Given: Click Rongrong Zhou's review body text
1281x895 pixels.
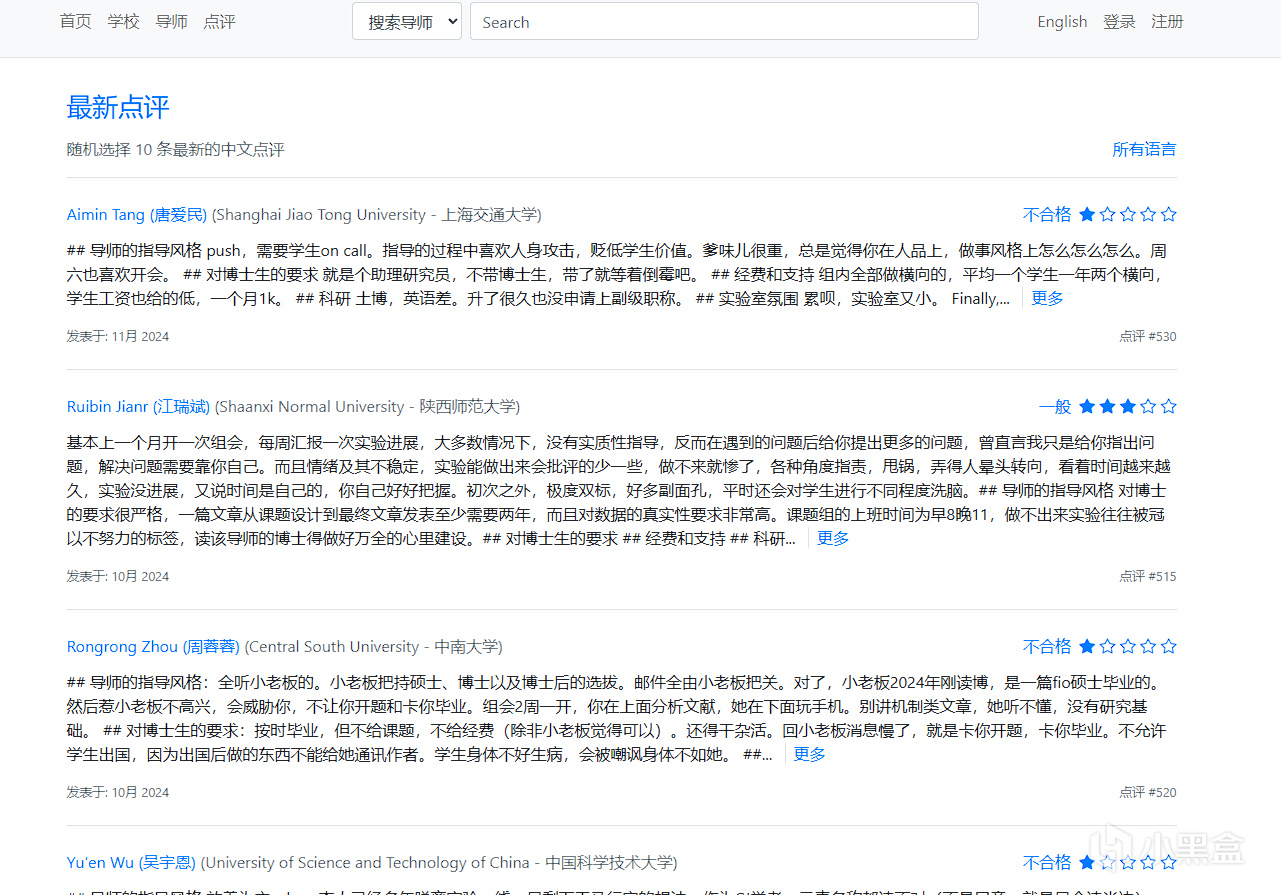Looking at the screenshot, I should coord(617,718).
